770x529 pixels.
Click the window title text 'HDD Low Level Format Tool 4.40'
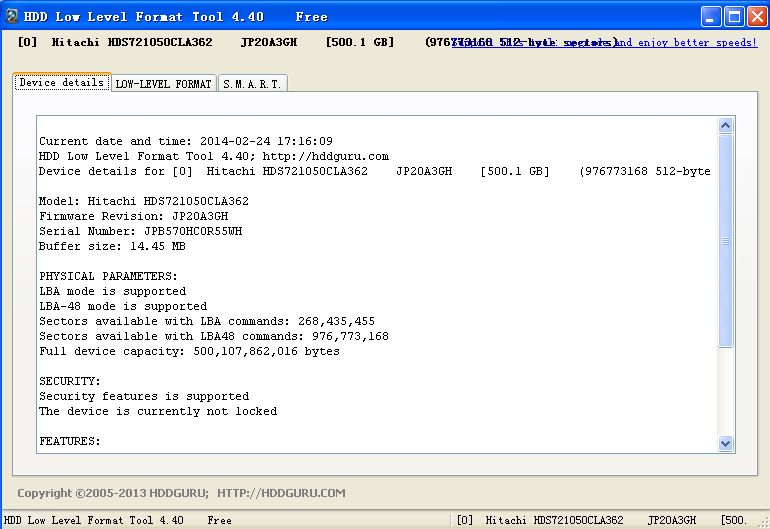144,17
